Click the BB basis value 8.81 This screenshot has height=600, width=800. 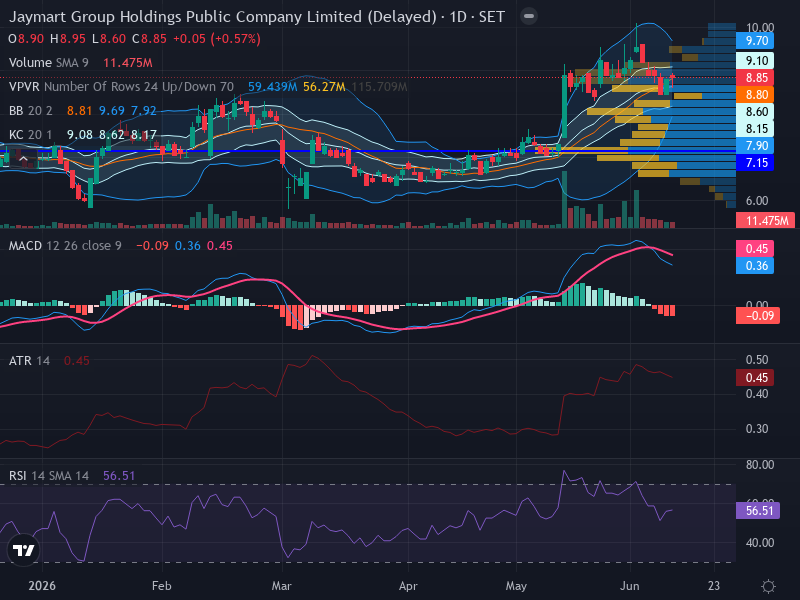click(x=80, y=111)
